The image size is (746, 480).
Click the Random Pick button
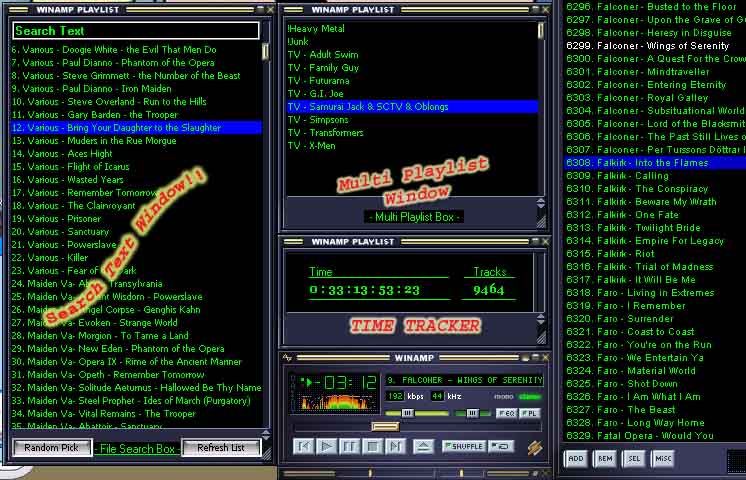point(51,448)
